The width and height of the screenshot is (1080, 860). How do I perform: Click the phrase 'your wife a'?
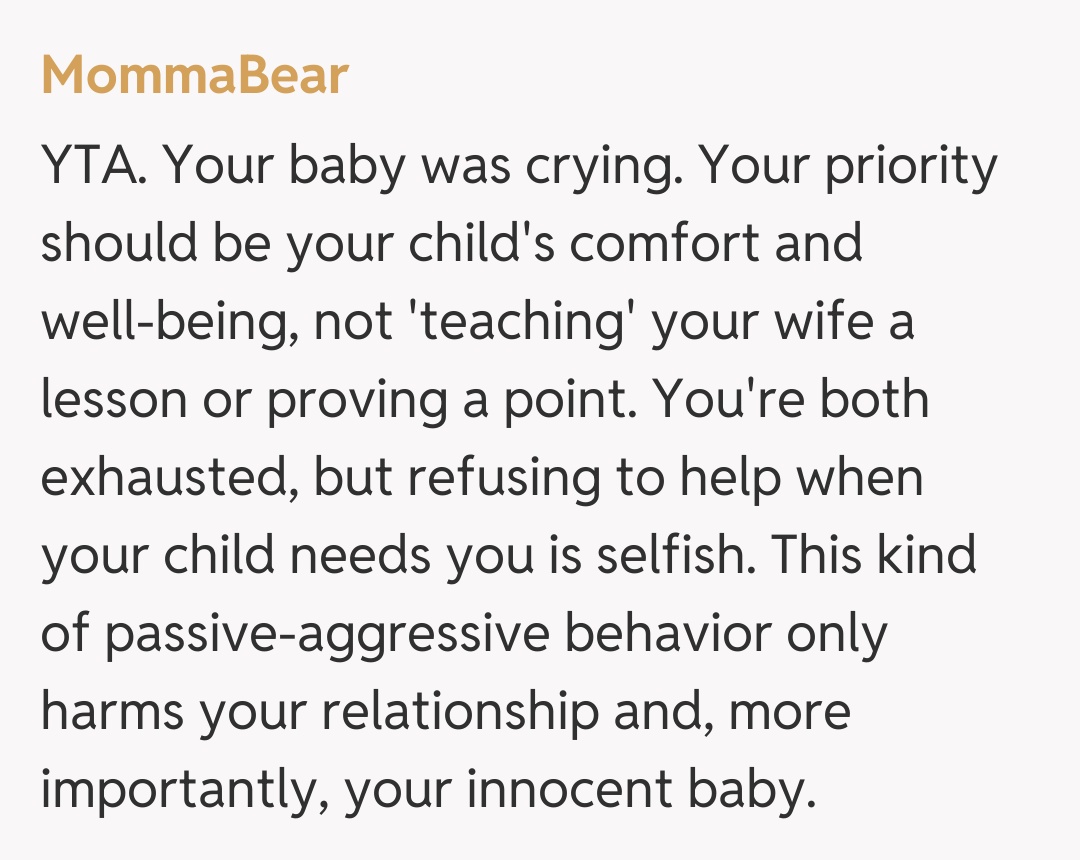[x=783, y=322]
